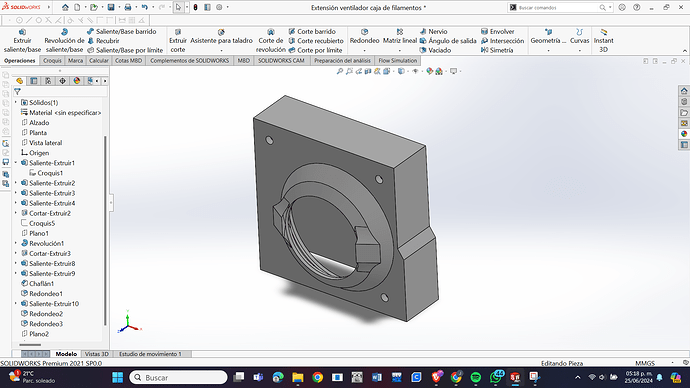Open the DisplayManager color ball tab
This screenshot has height=388, width=690.
tap(77, 81)
